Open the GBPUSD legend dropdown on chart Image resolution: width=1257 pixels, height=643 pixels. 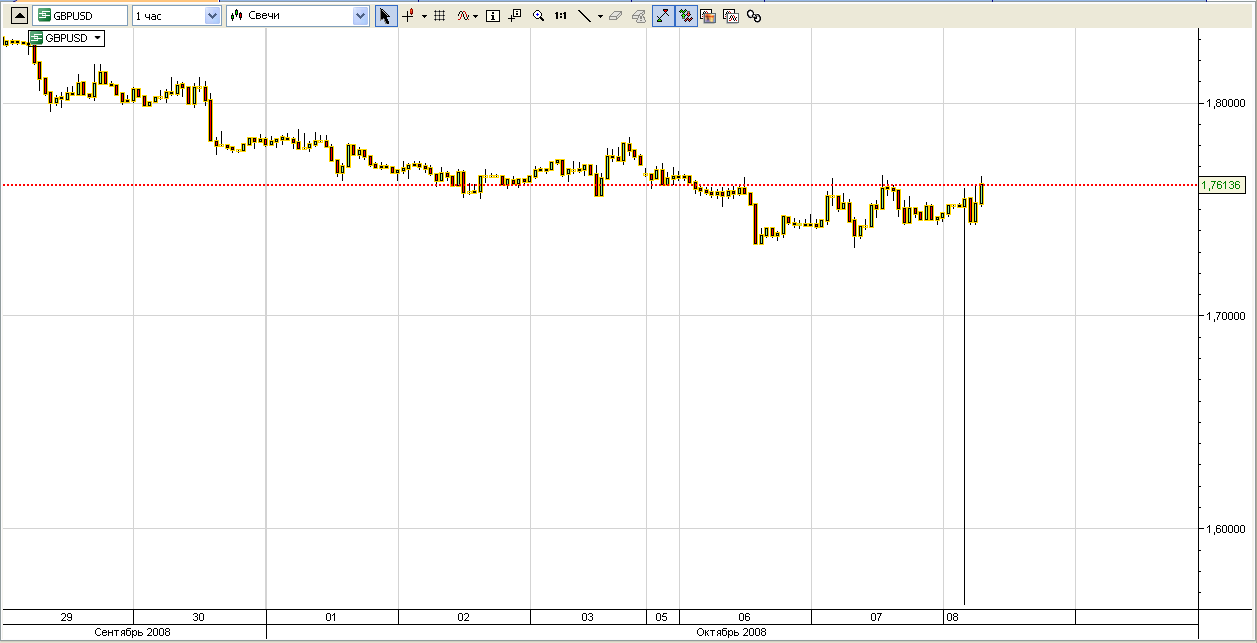pyautogui.click(x=98, y=38)
